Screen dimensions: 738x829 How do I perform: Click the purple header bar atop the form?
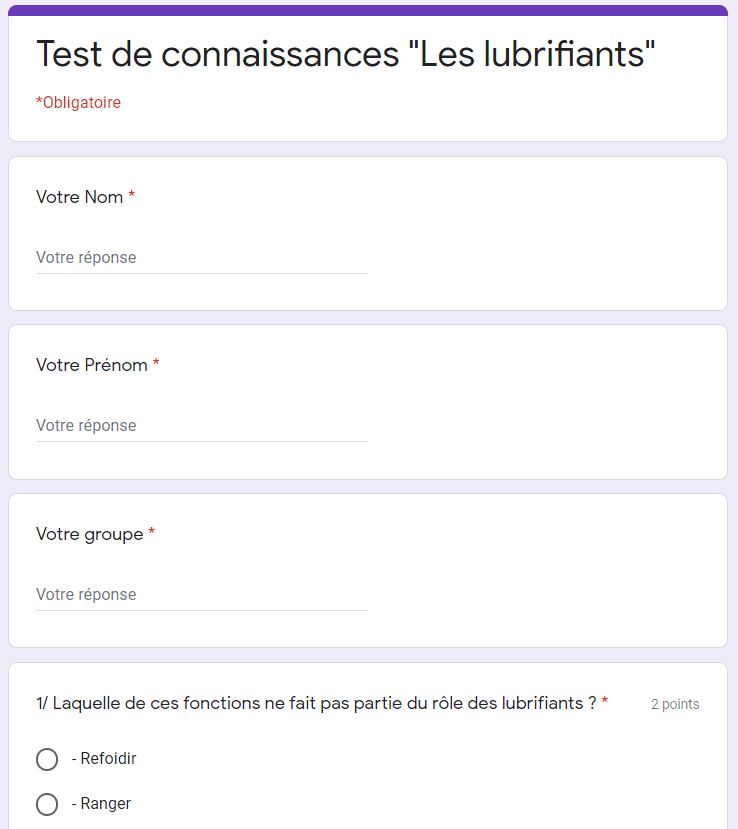point(368,10)
